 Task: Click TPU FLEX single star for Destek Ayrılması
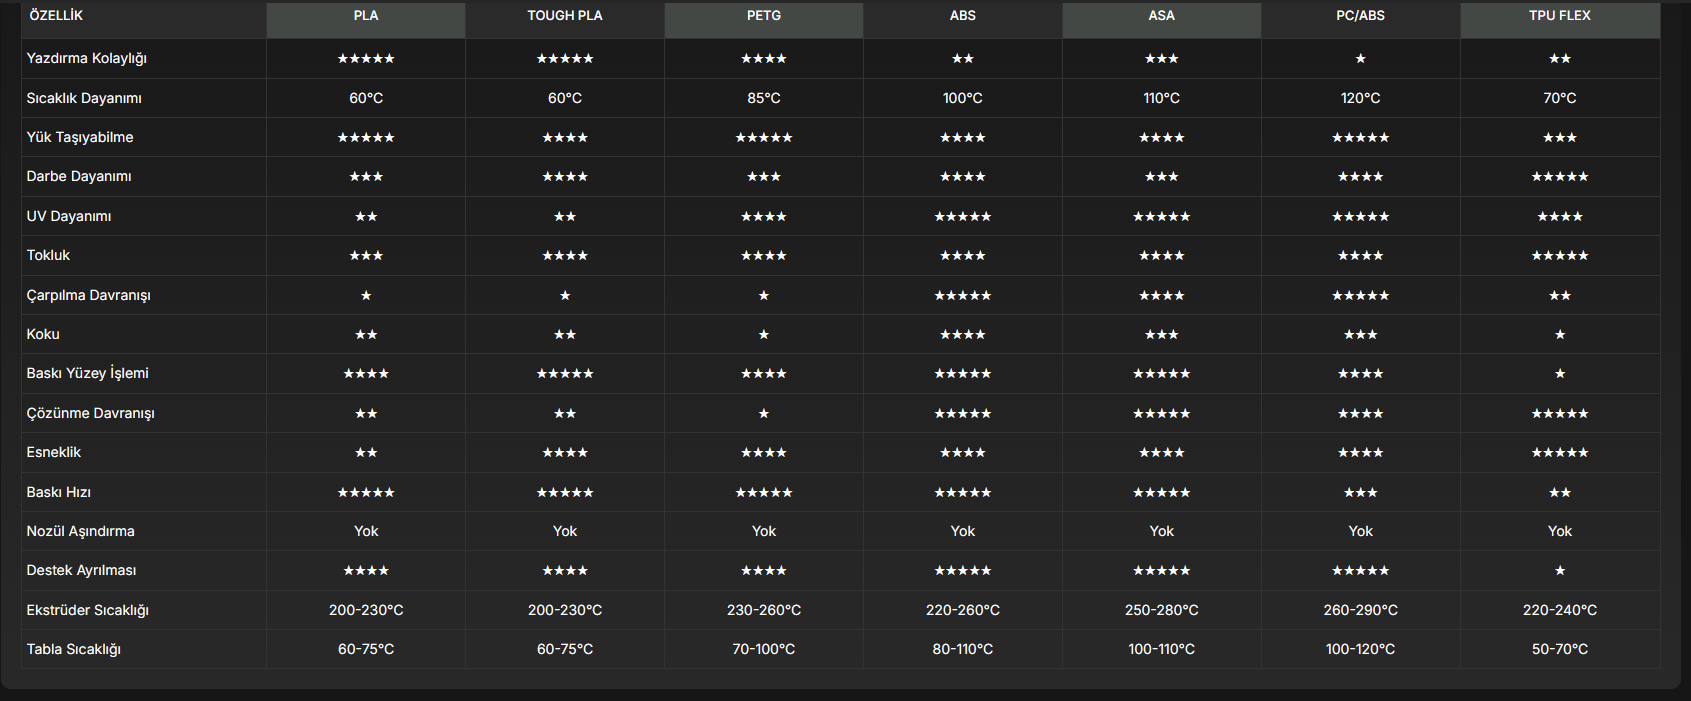[1560, 570]
